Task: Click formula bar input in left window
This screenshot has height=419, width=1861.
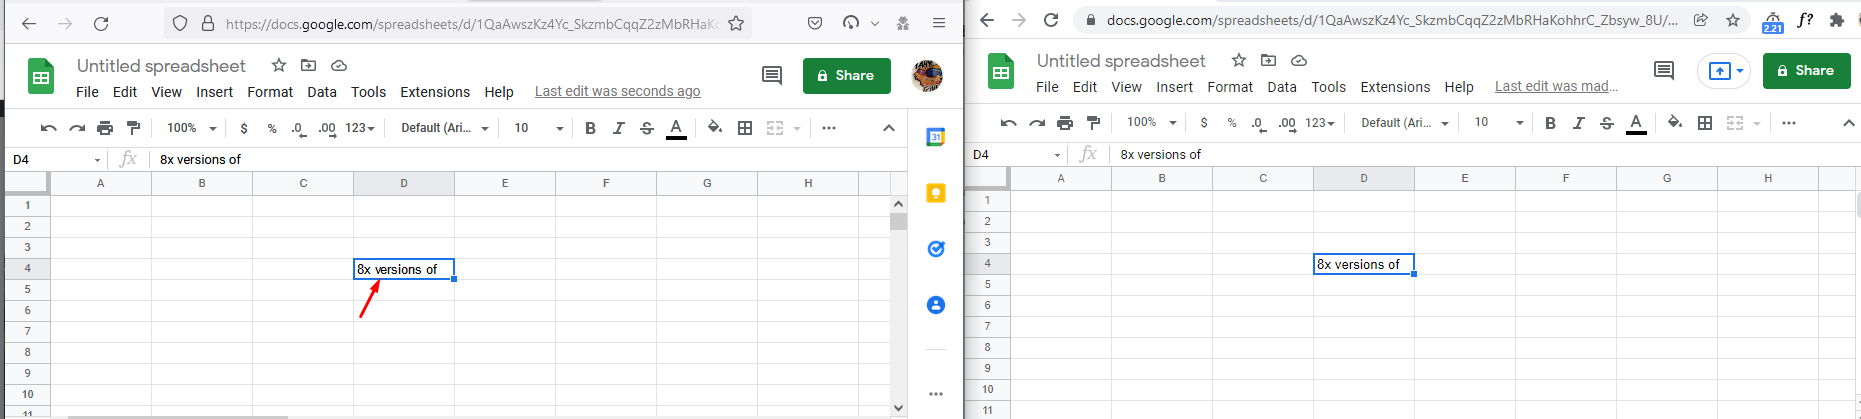Action: pos(530,160)
